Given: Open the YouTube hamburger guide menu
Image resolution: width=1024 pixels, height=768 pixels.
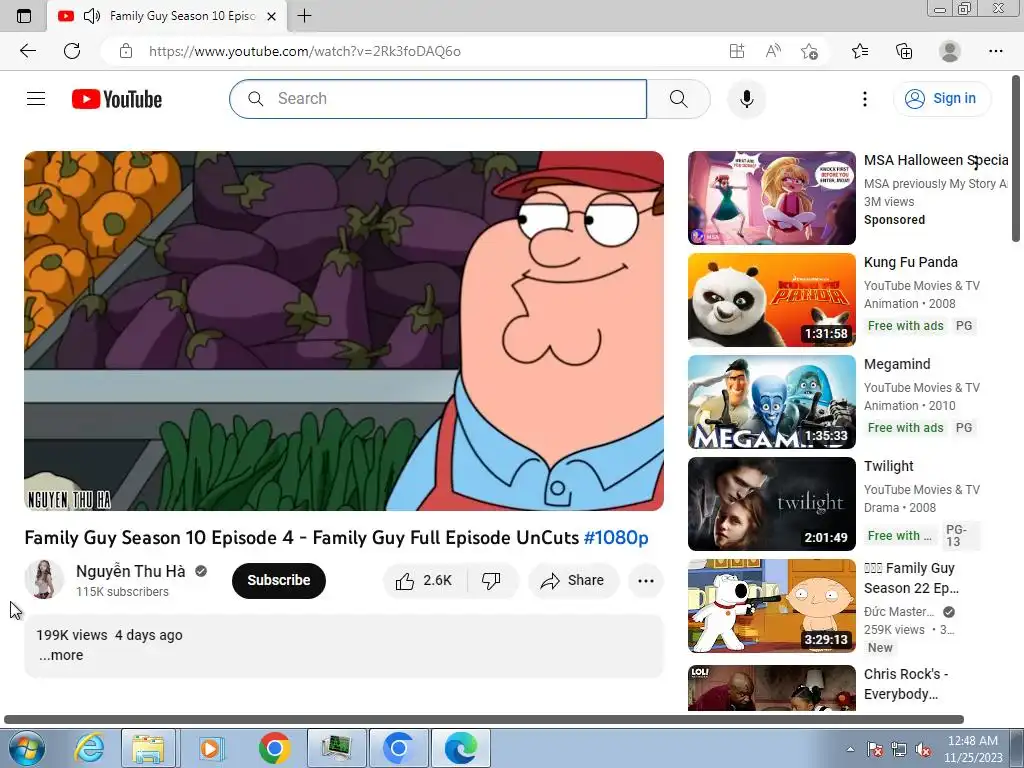Looking at the screenshot, I should coord(36,99).
